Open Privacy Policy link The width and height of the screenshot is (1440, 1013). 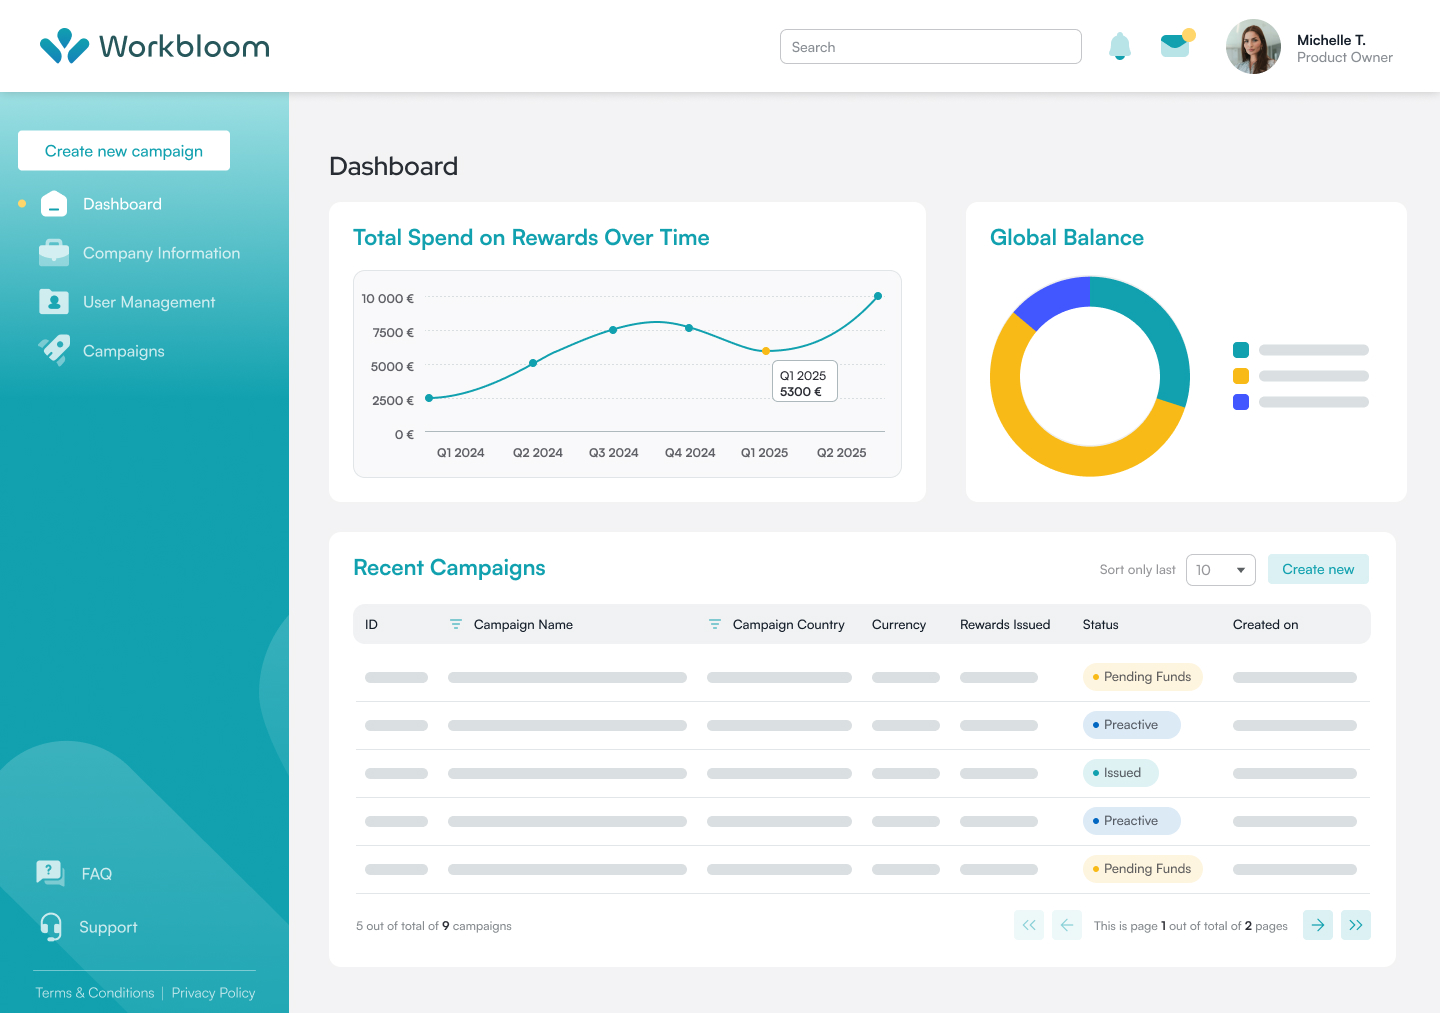(x=213, y=993)
